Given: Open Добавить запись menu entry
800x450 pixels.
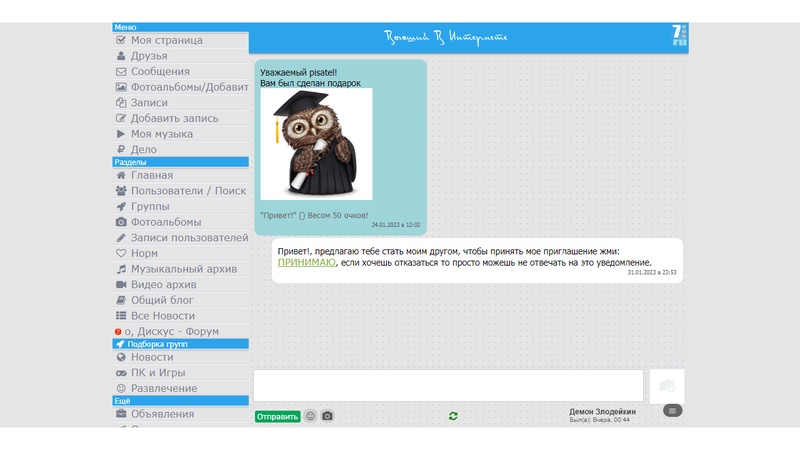Looking at the screenshot, I should [x=174, y=118].
